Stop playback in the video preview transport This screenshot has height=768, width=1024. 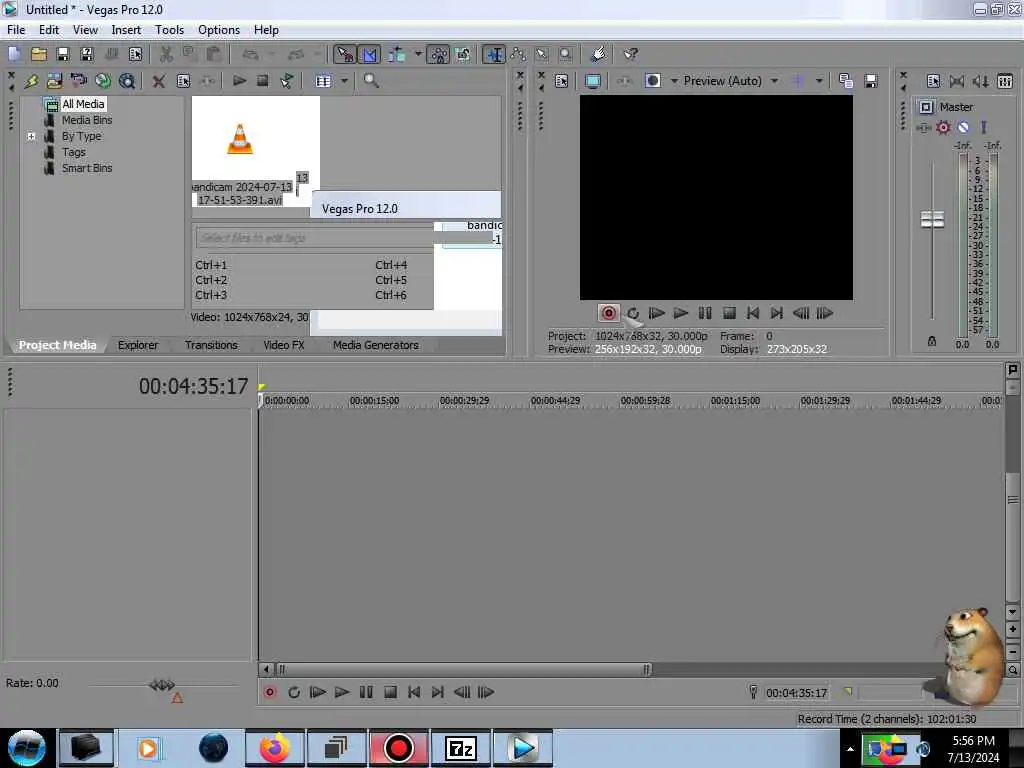729,313
